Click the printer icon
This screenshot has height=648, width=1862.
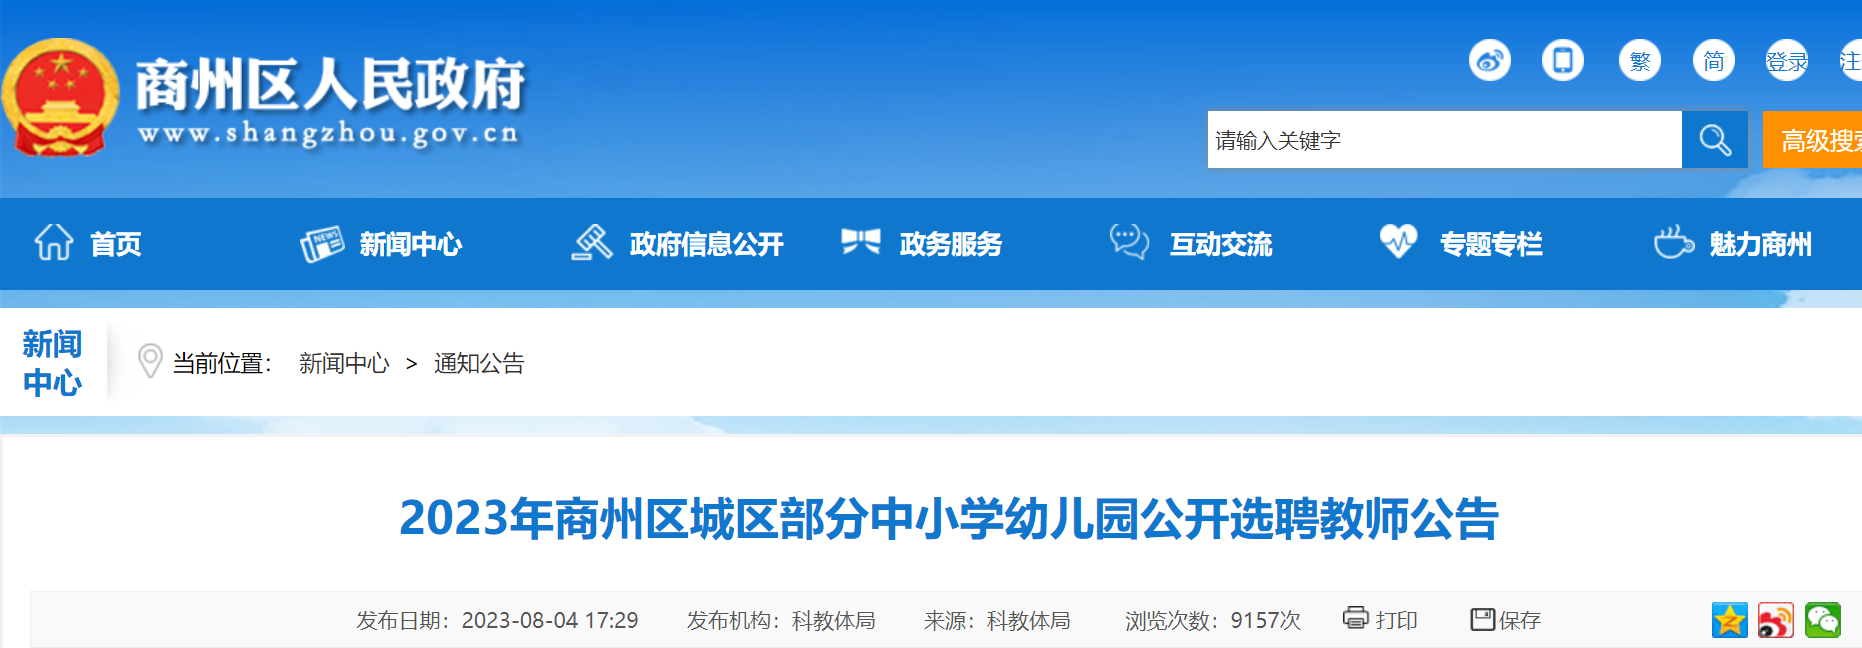pos(1355,618)
